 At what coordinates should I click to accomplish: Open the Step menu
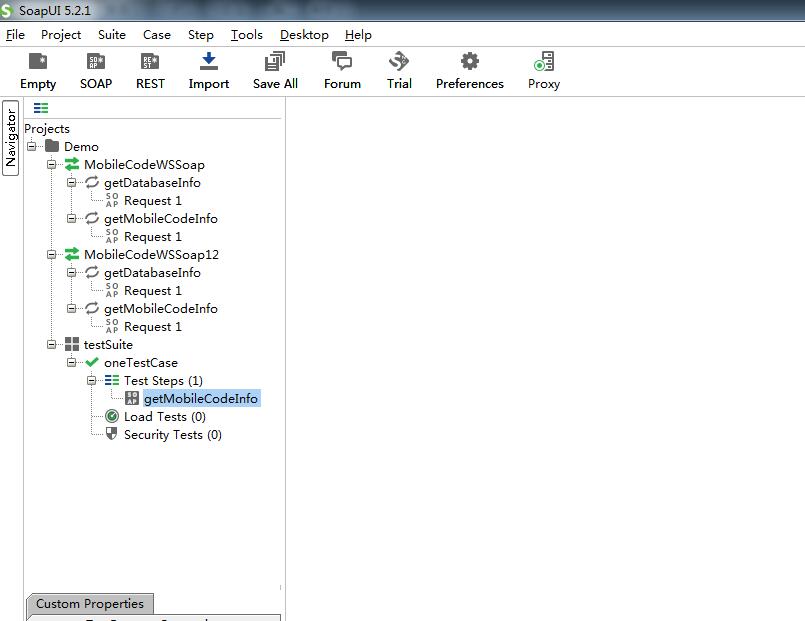pos(201,35)
